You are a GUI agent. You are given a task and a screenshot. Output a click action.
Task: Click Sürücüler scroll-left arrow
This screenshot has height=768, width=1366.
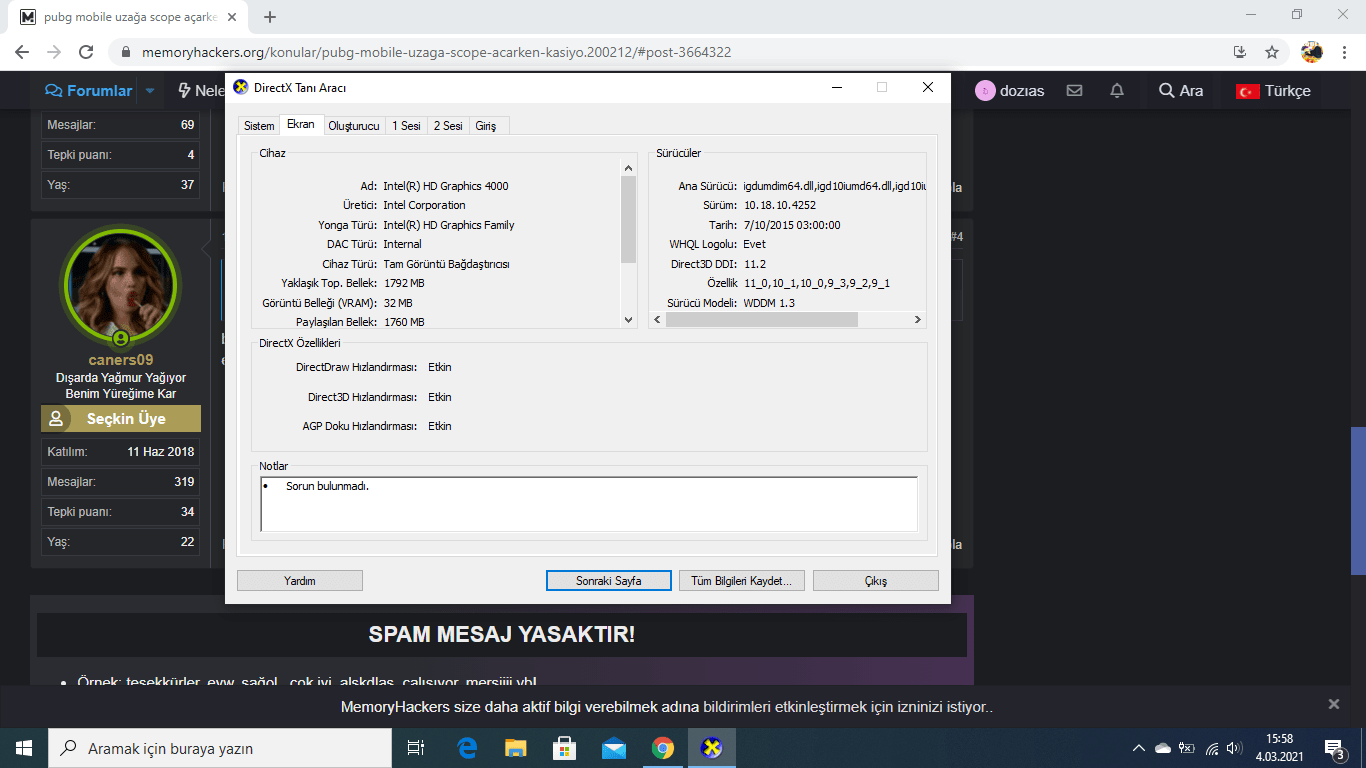tap(657, 319)
